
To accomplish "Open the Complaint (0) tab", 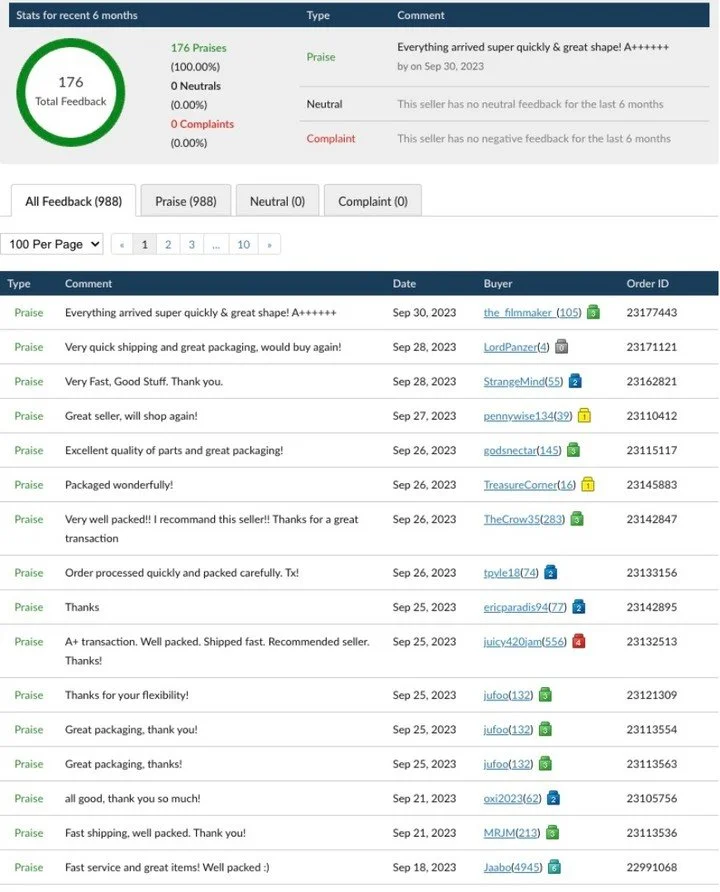I will (x=373, y=201).
